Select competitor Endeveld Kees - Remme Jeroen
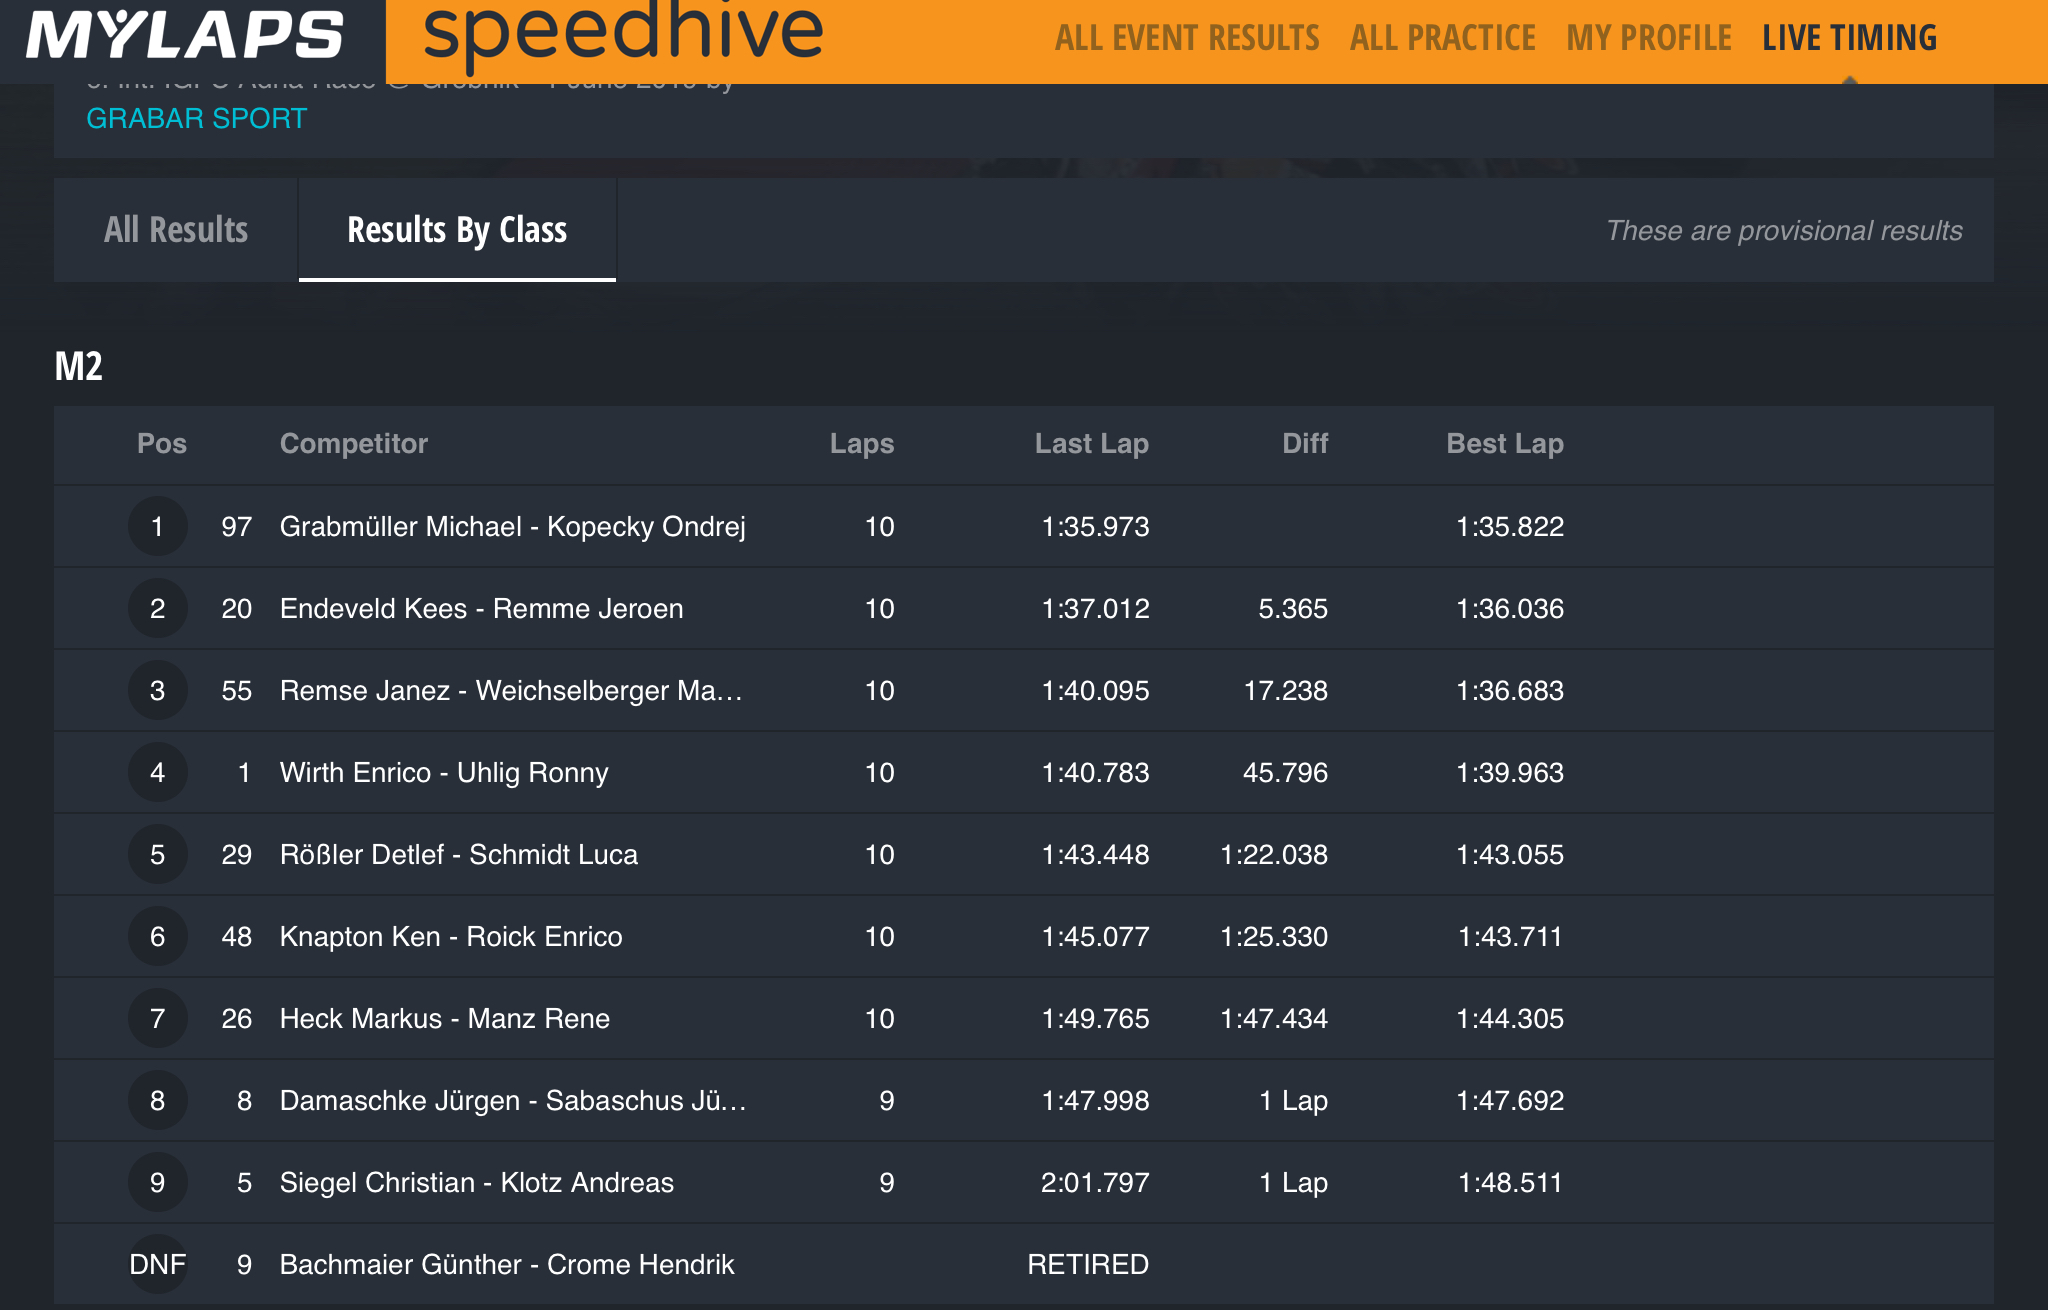The width and height of the screenshot is (2048, 1310). coord(482,608)
